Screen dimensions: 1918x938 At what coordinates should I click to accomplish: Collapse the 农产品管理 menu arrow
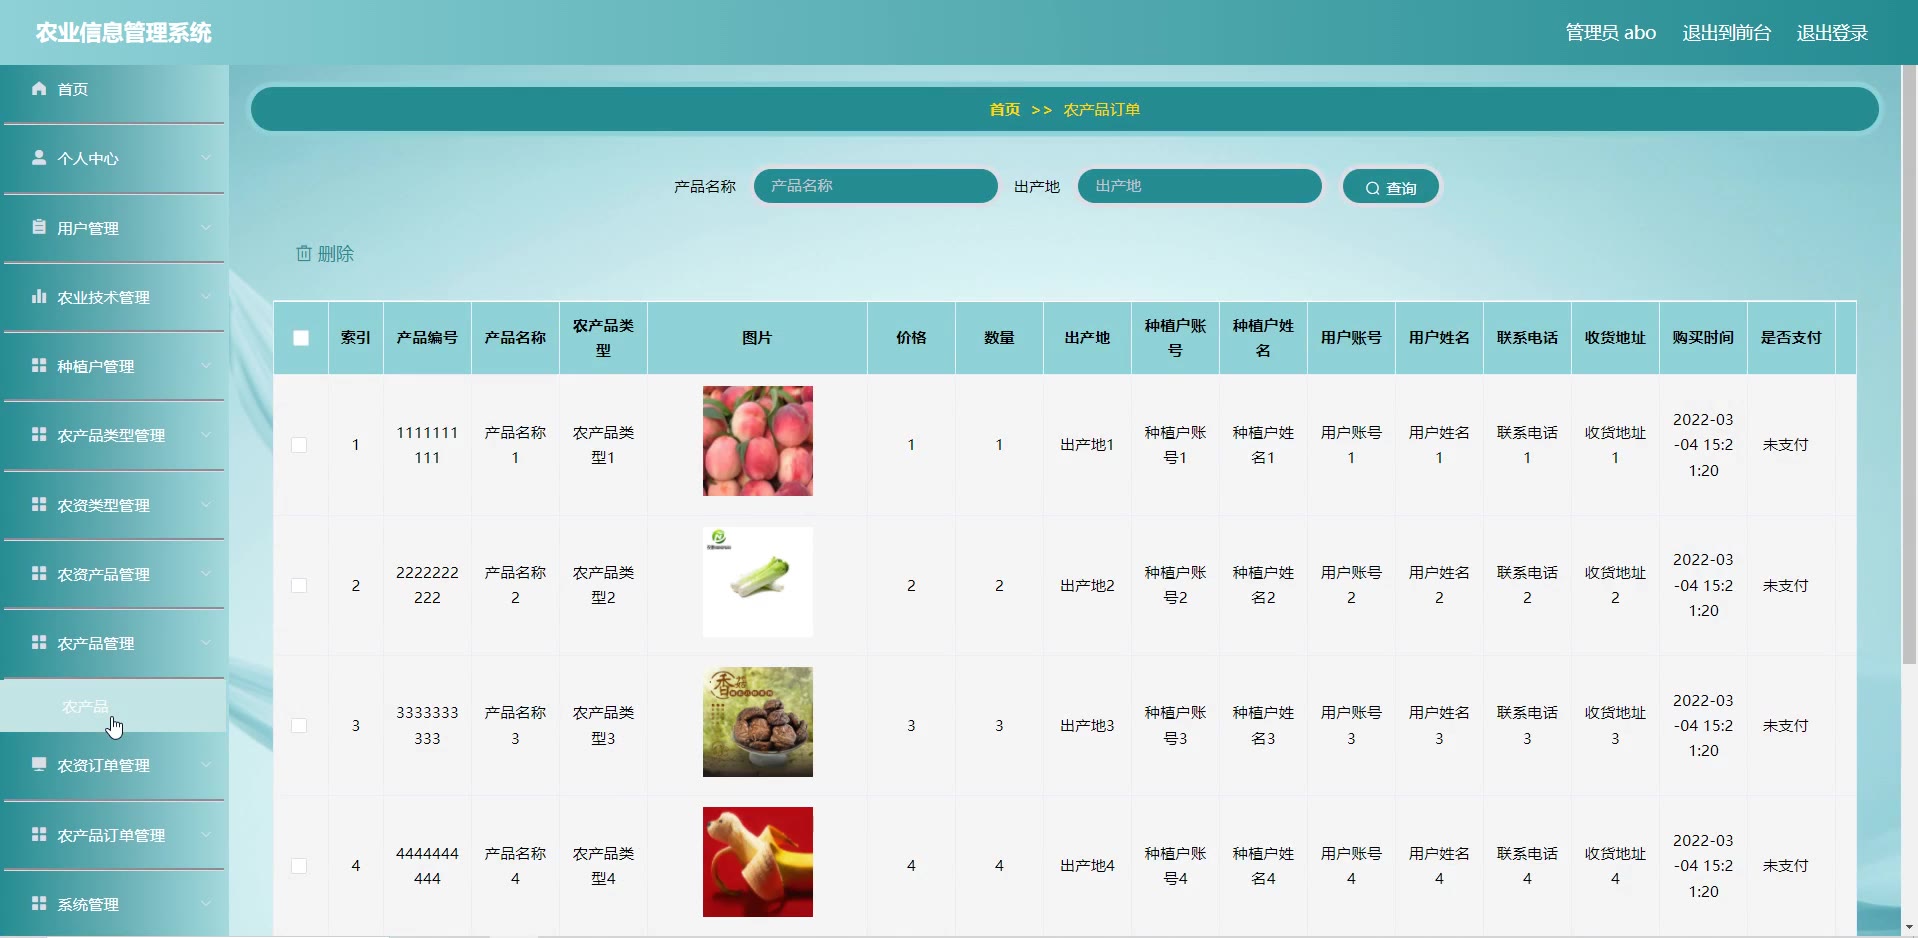point(206,642)
